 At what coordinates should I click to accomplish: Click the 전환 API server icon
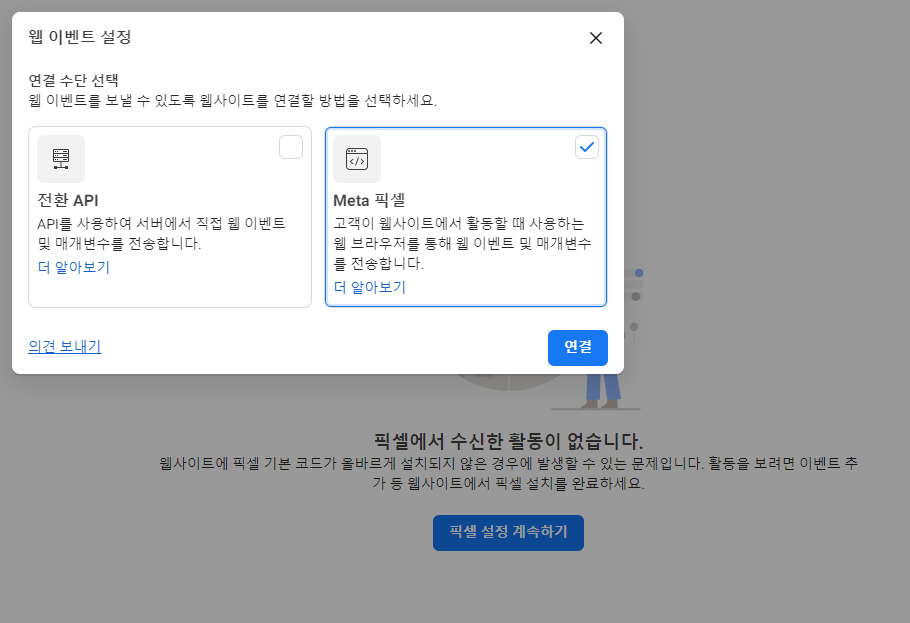click(61, 159)
